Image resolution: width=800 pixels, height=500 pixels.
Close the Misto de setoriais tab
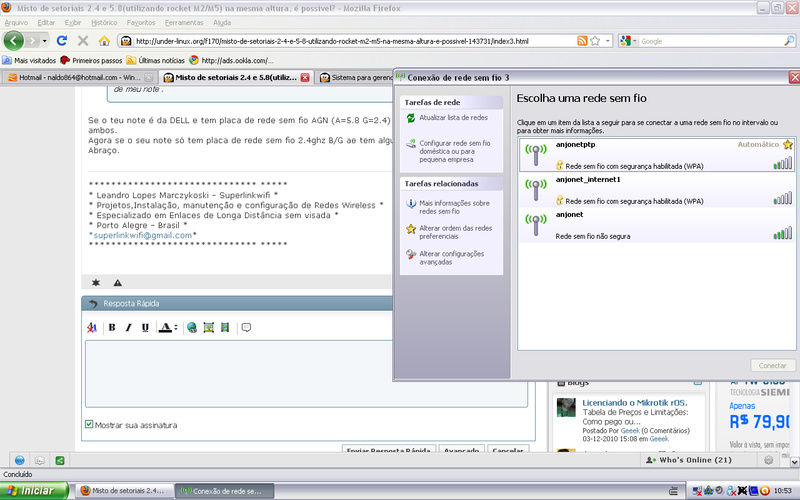click(x=305, y=78)
